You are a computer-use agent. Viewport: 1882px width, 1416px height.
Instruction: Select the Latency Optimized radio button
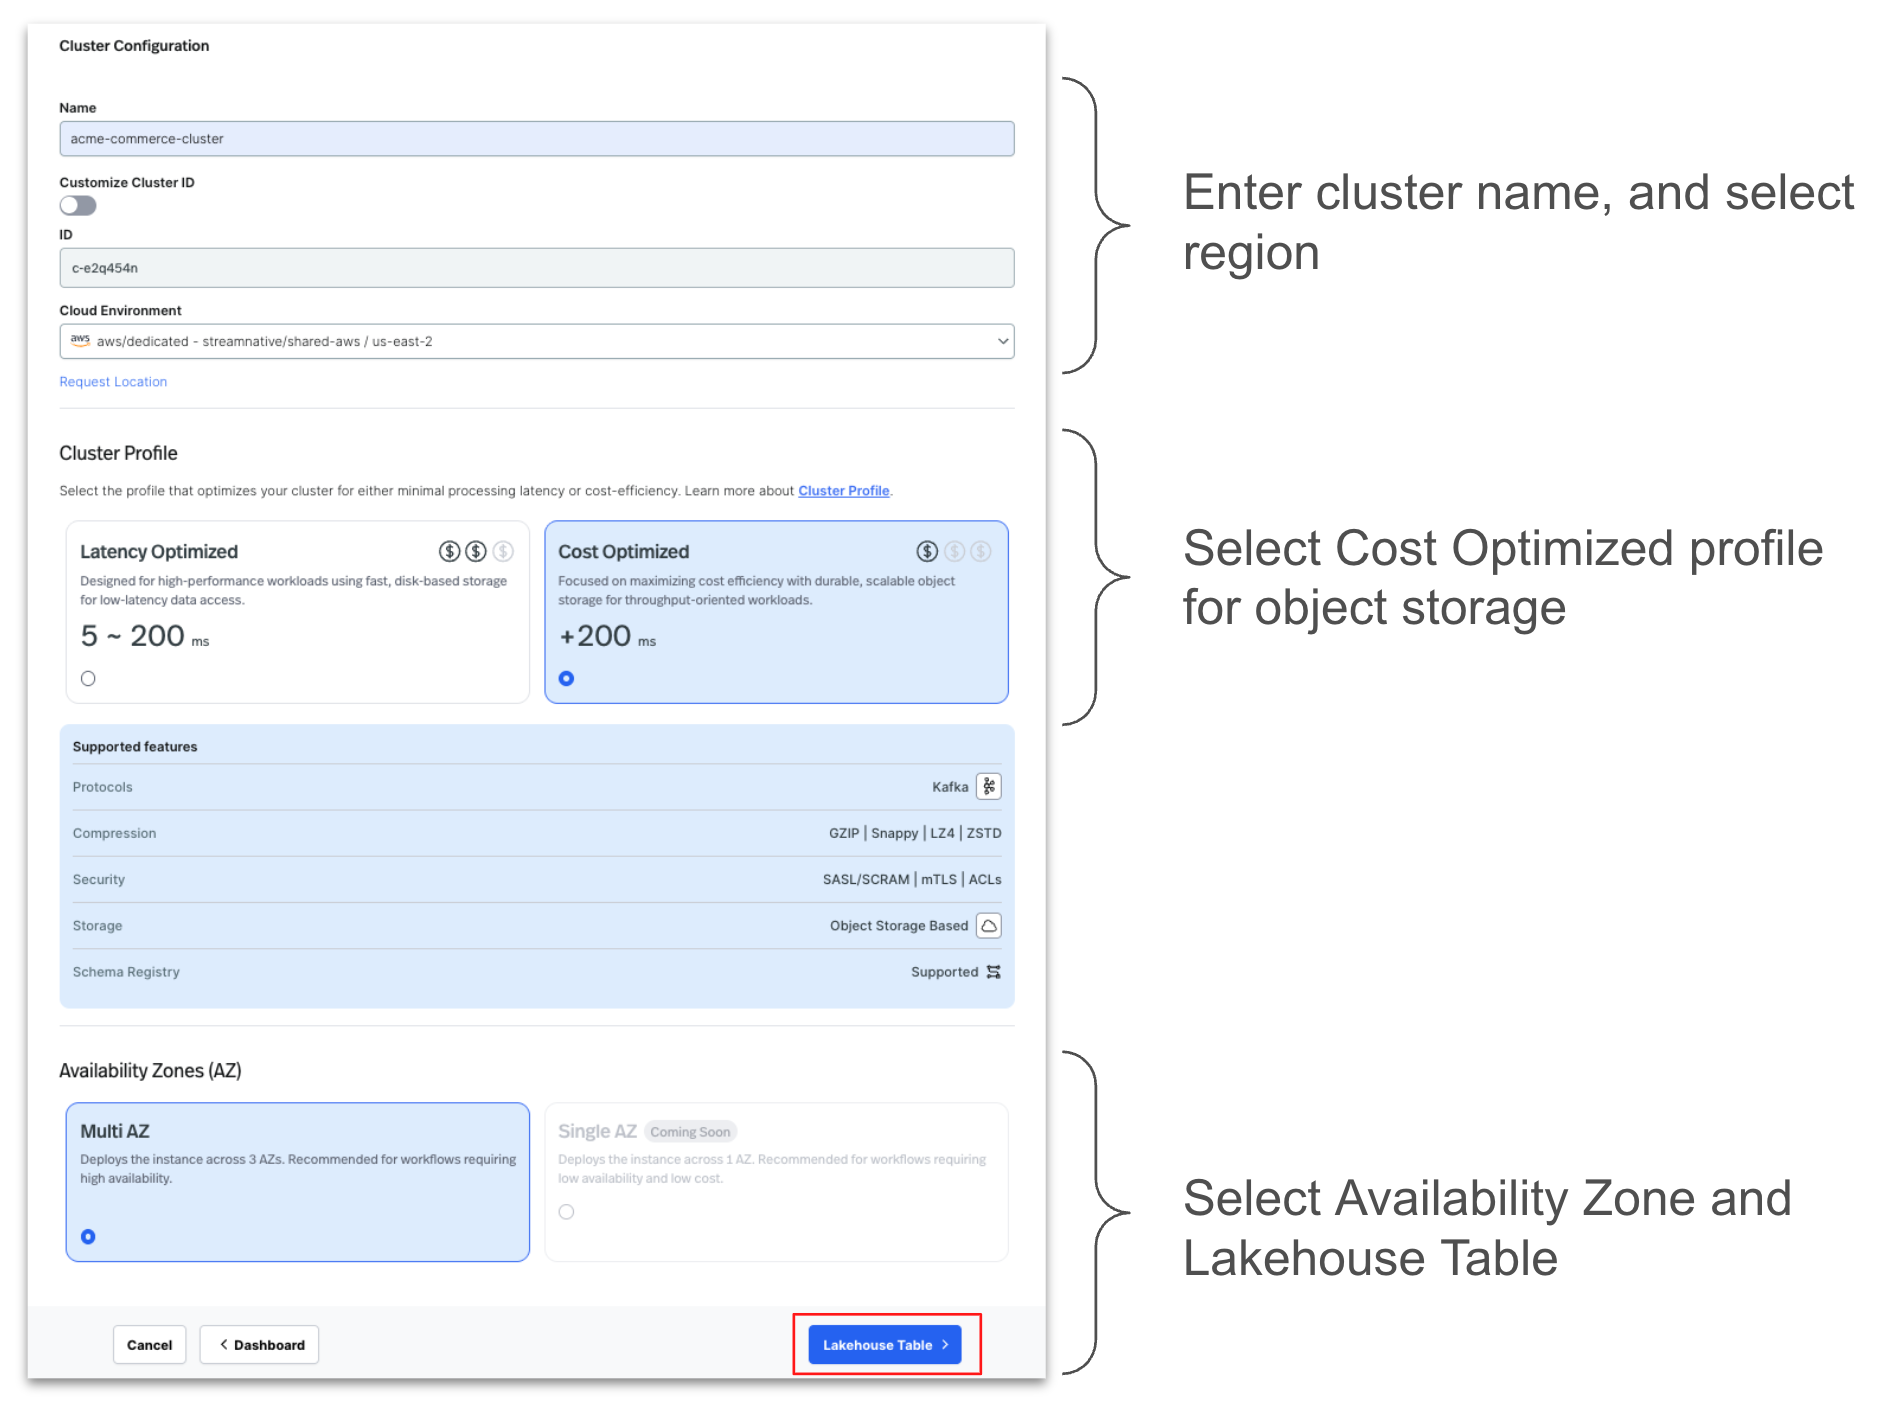pos(88,679)
